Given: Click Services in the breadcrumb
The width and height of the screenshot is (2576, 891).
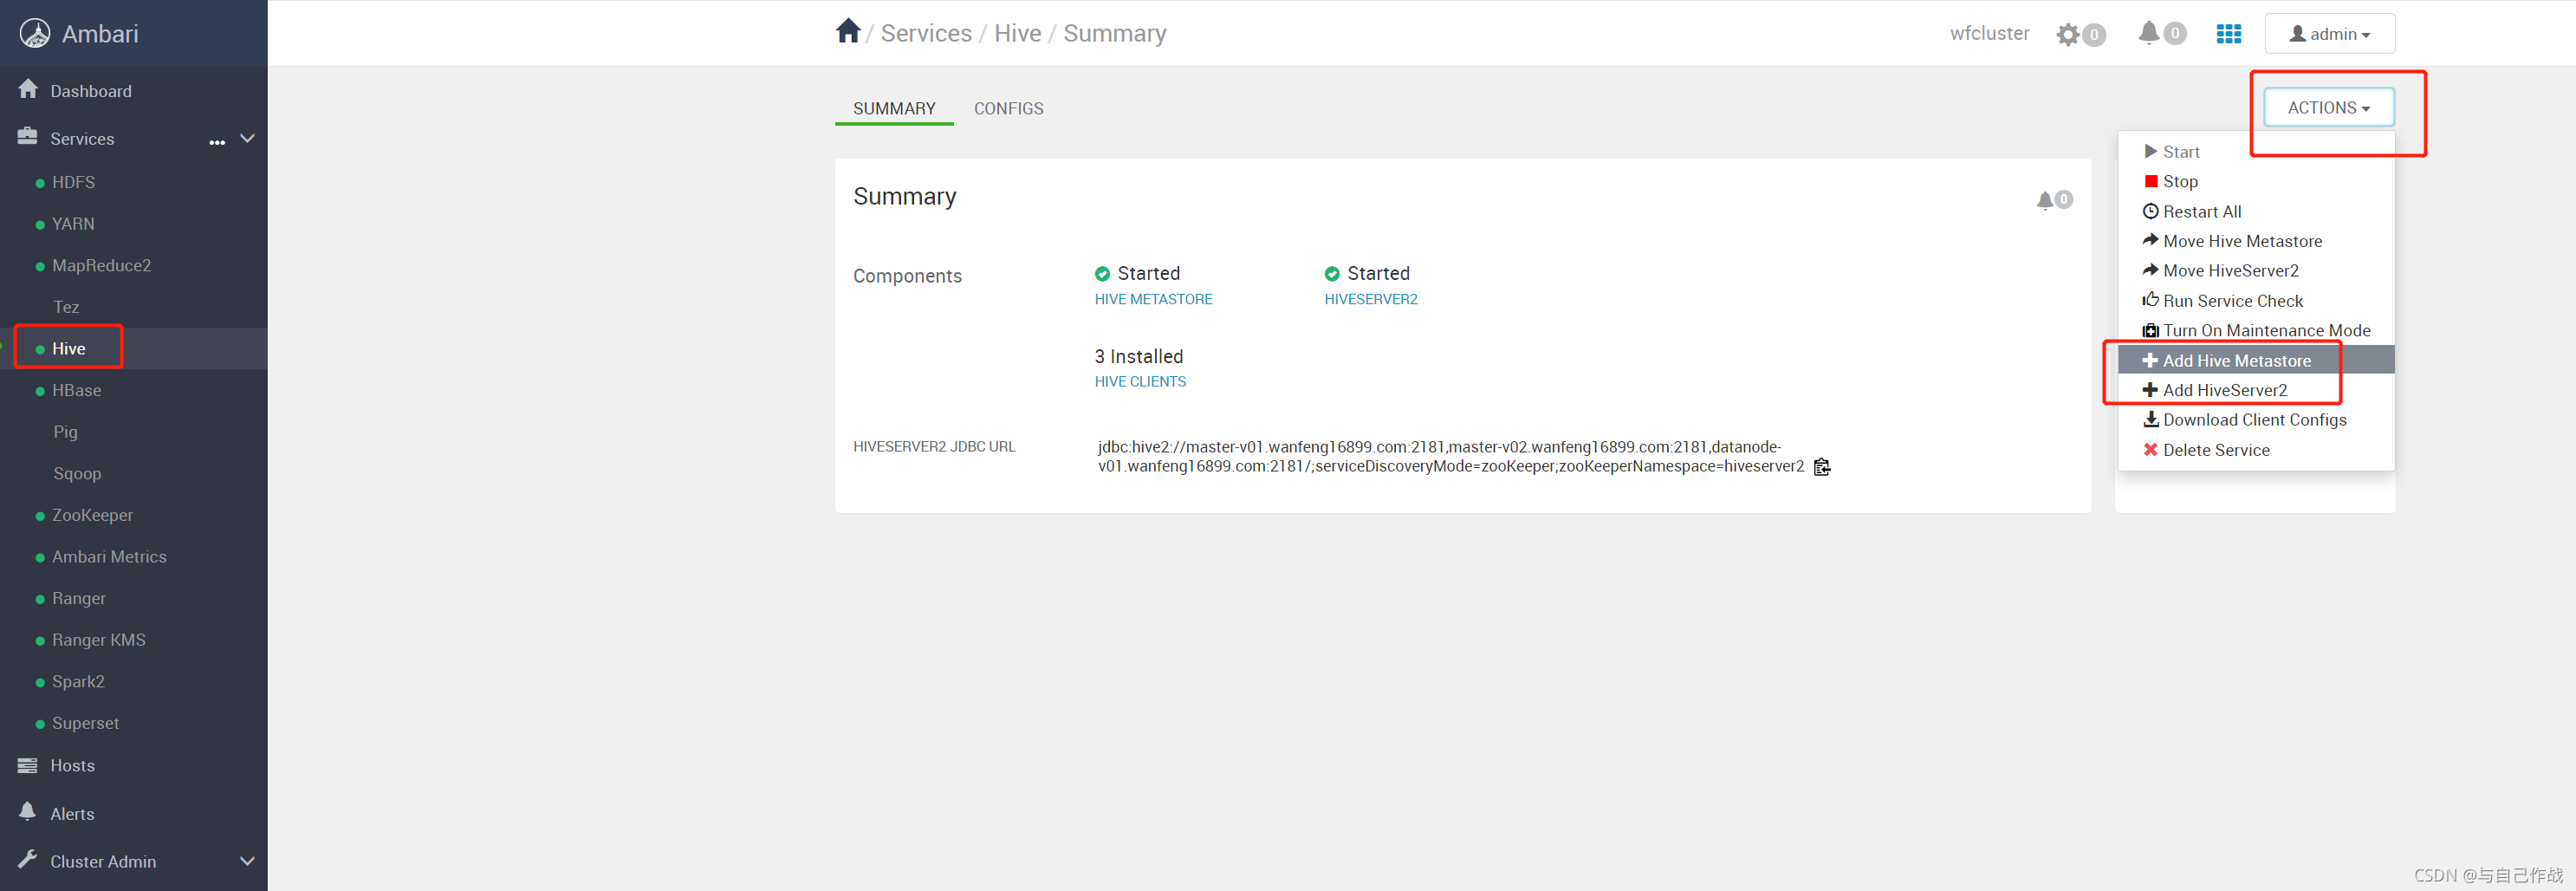Looking at the screenshot, I should pyautogui.click(x=926, y=33).
